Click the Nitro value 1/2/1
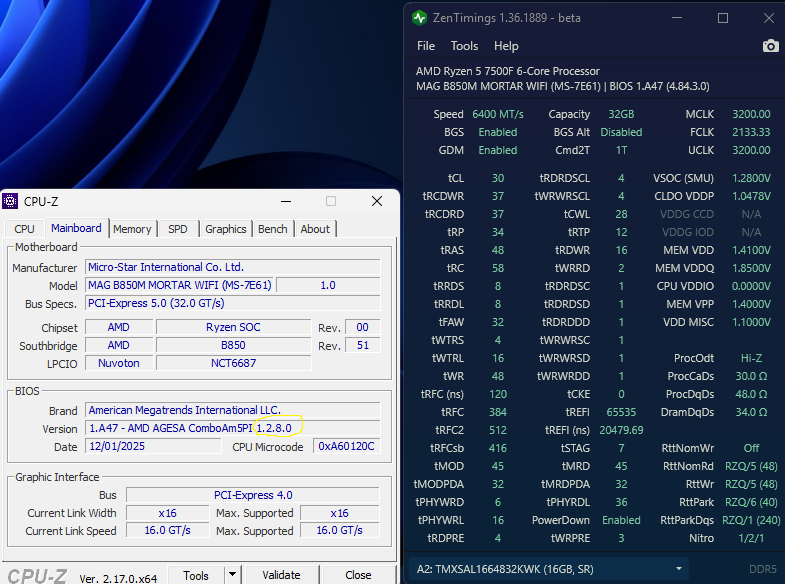 coord(751,538)
